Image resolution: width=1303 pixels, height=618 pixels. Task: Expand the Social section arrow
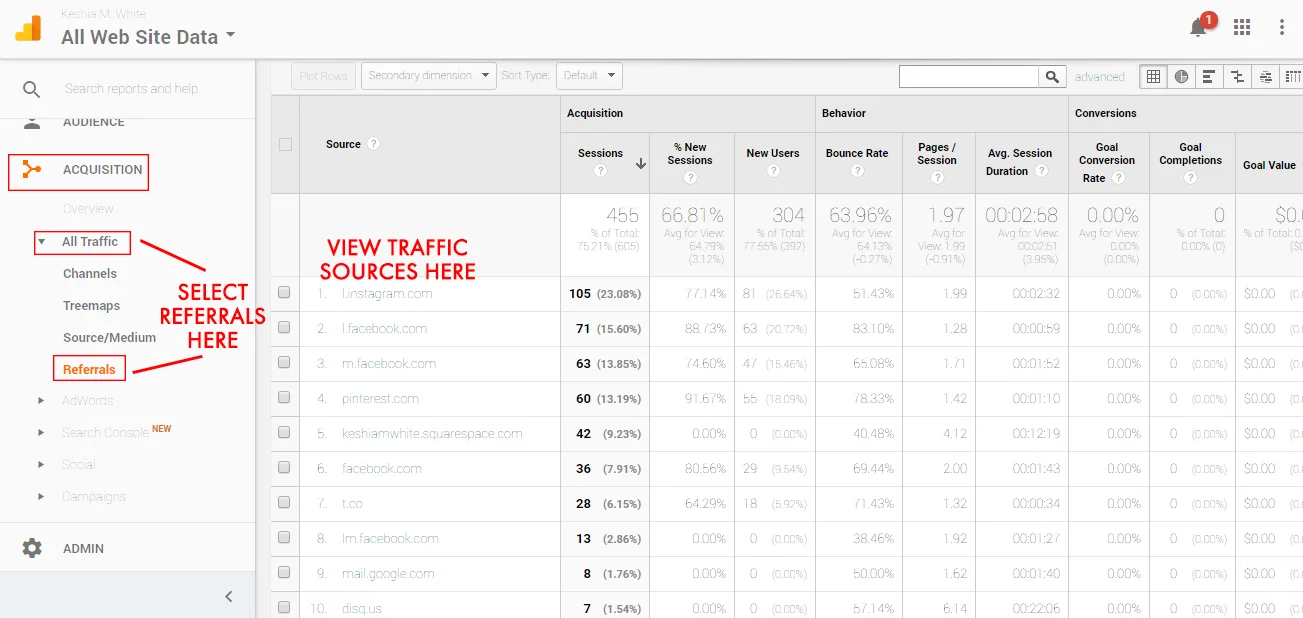[x=42, y=465]
